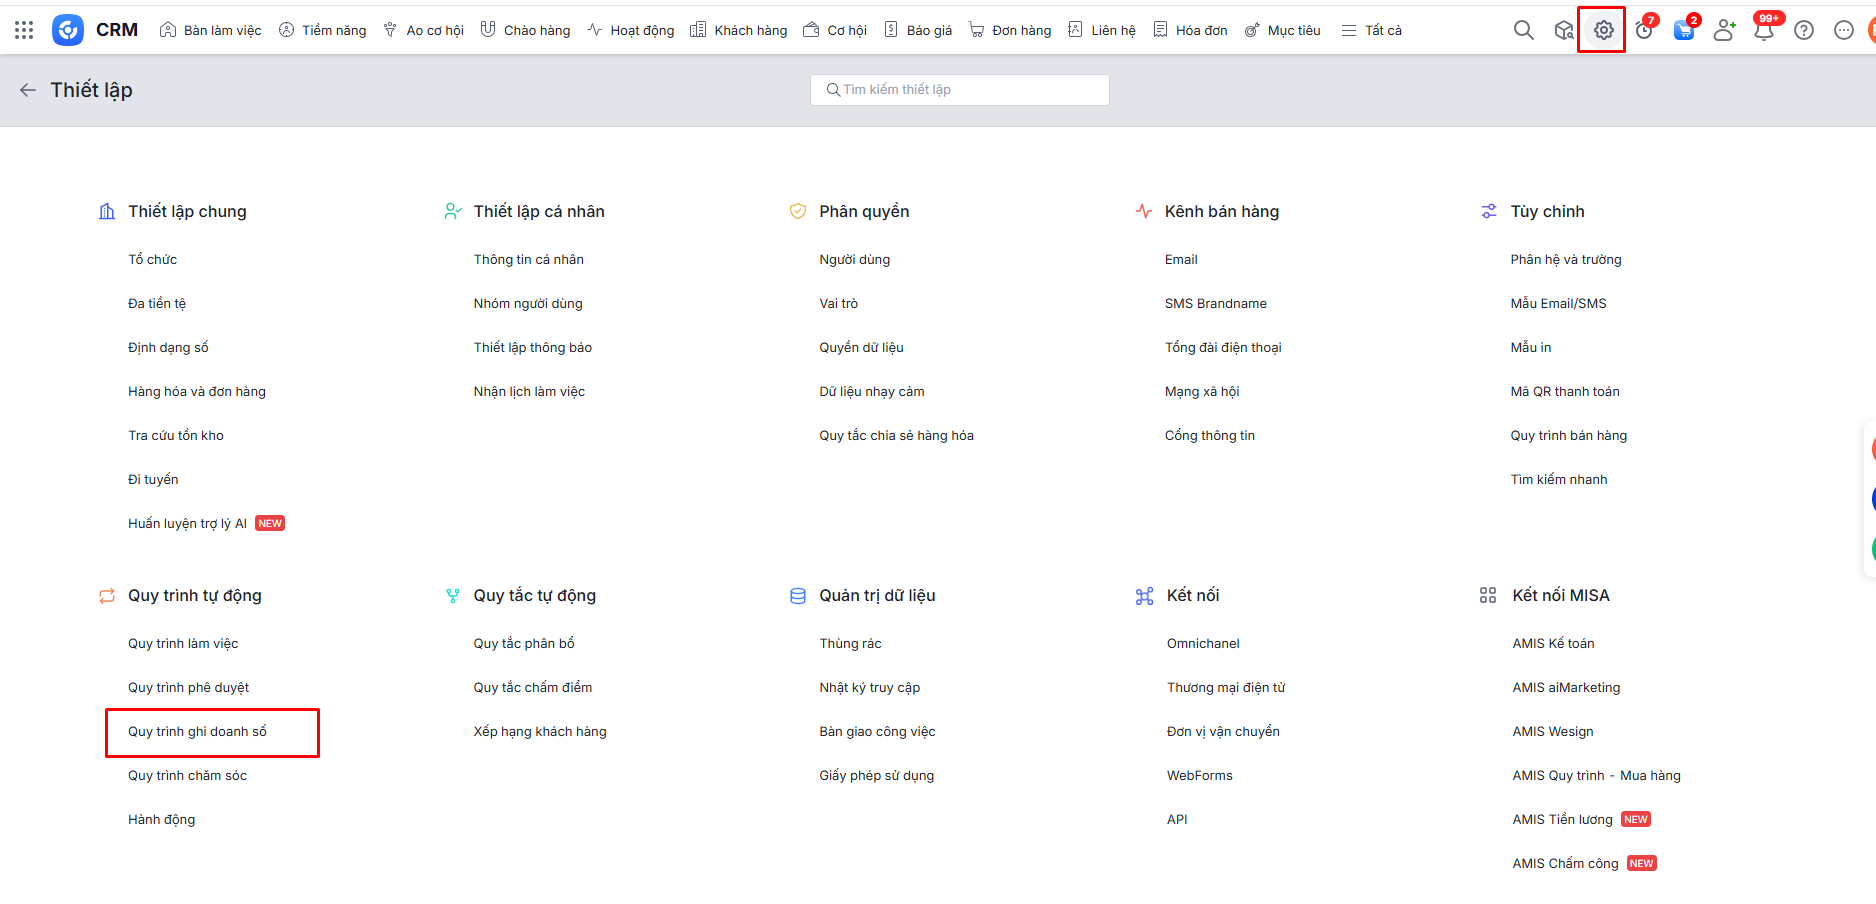The height and width of the screenshot is (904, 1876).
Task: Click the settings gear icon
Action: click(1603, 30)
